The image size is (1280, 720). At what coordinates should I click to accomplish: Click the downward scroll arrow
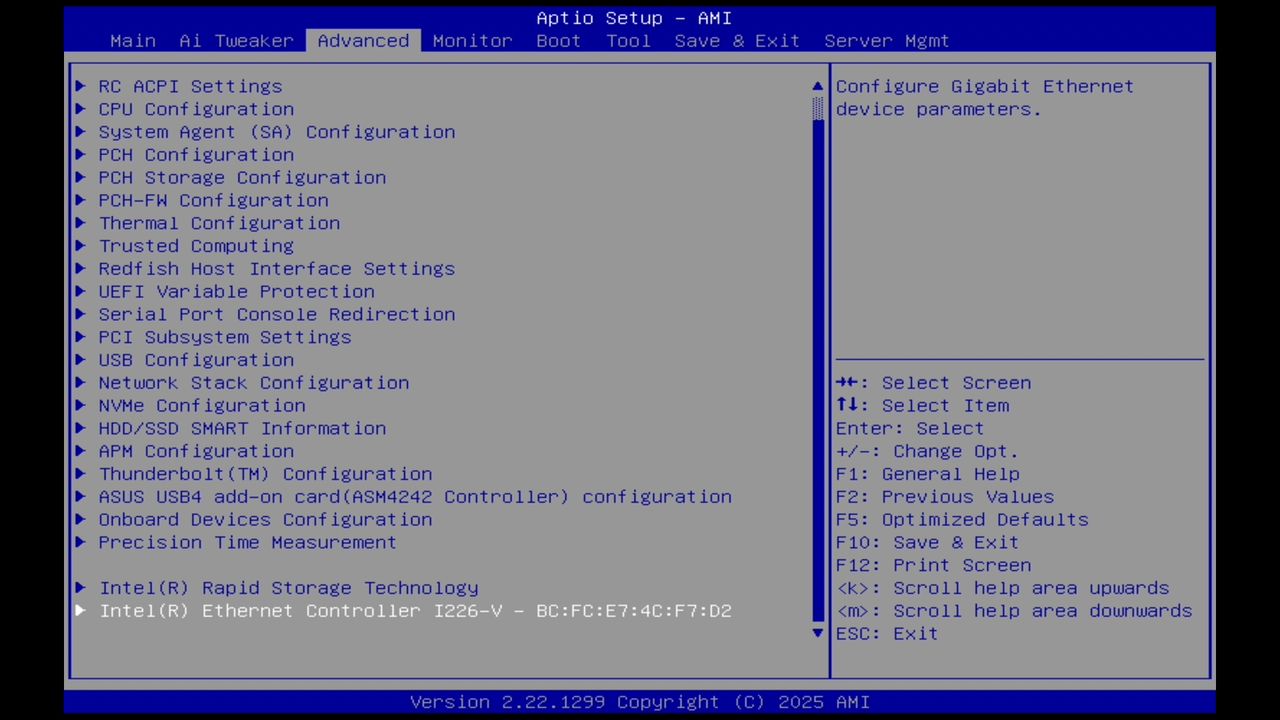(817, 633)
